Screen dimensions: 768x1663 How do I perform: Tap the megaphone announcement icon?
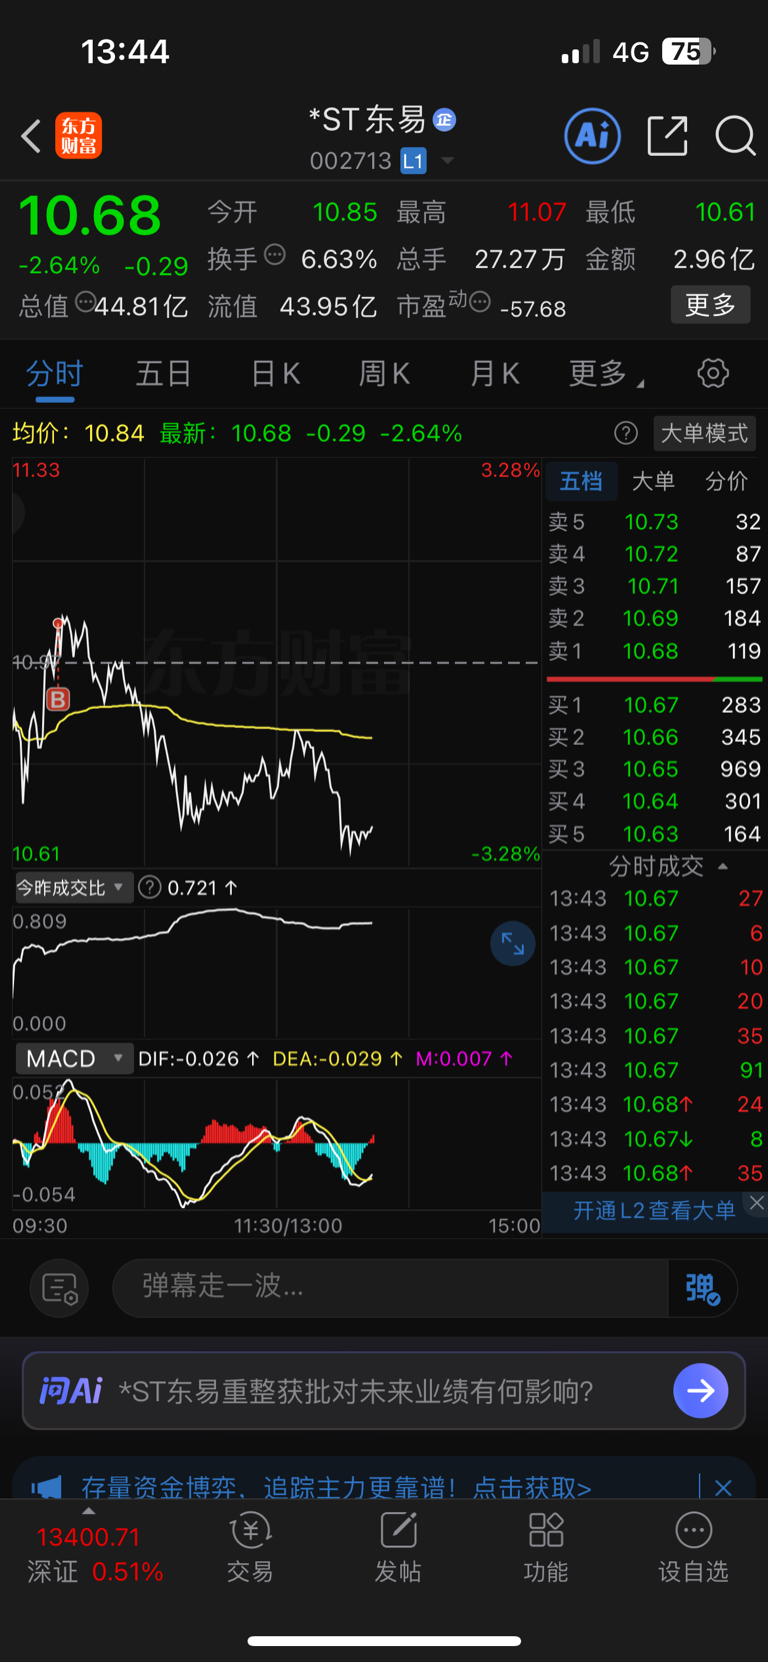(46, 1488)
